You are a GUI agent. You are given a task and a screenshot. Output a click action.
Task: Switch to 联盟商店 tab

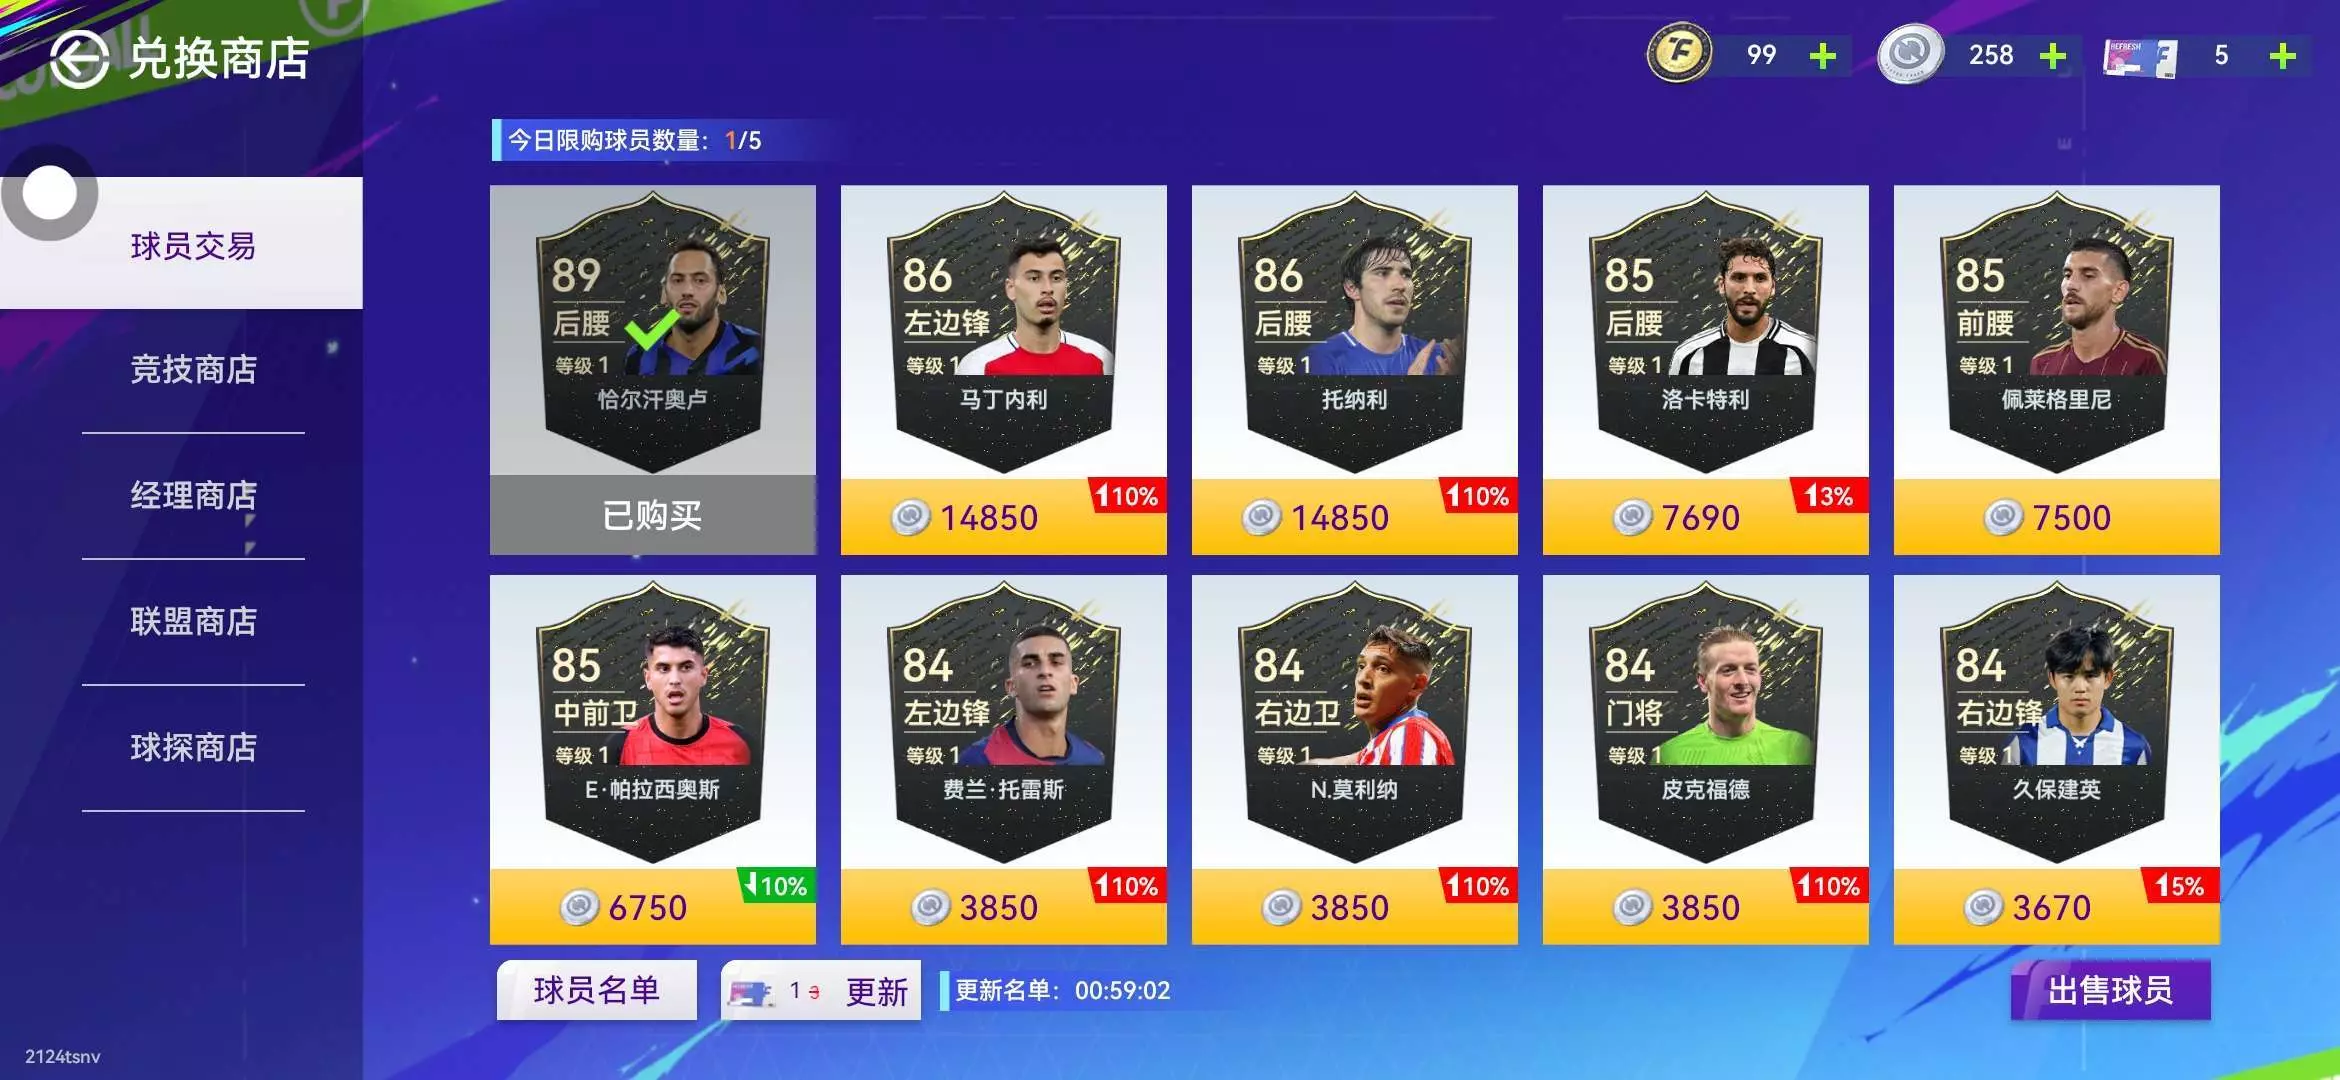point(193,622)
